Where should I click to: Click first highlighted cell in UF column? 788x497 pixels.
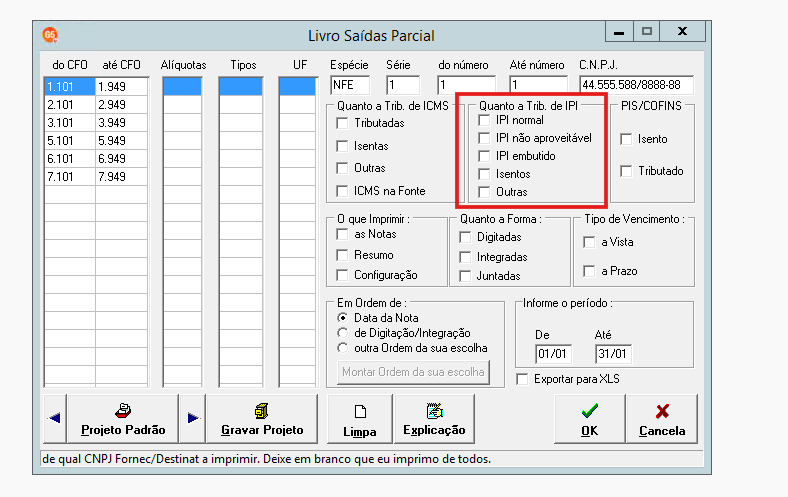[298, 86]
